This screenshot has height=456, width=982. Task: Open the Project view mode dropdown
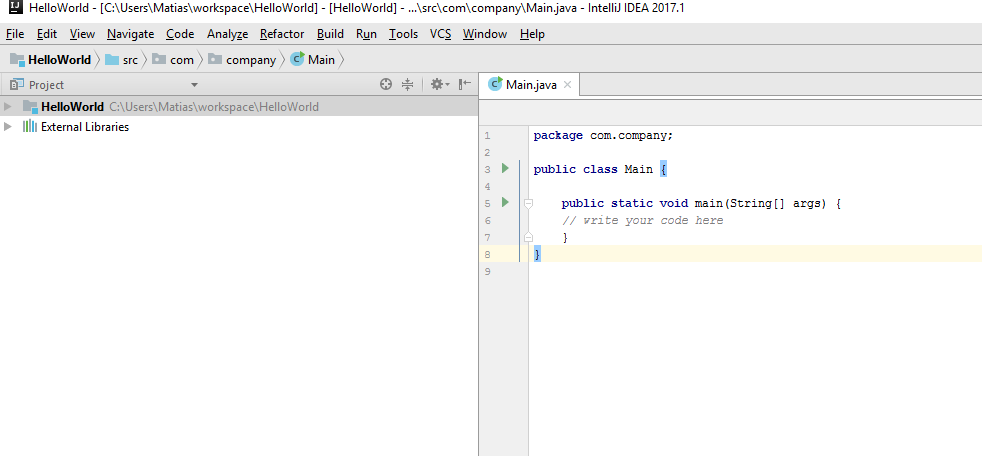point(194,85)
